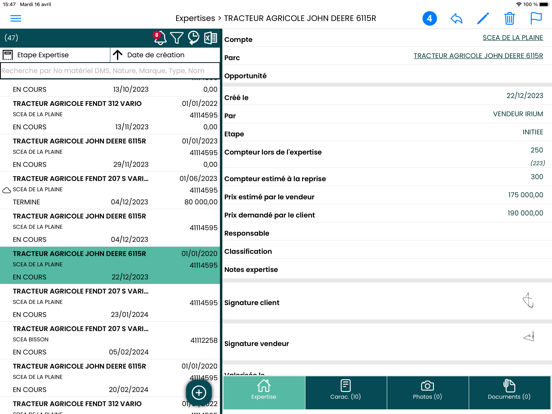552x414 pixels.
Task: Click the flag icon
Action: point(536,18)
